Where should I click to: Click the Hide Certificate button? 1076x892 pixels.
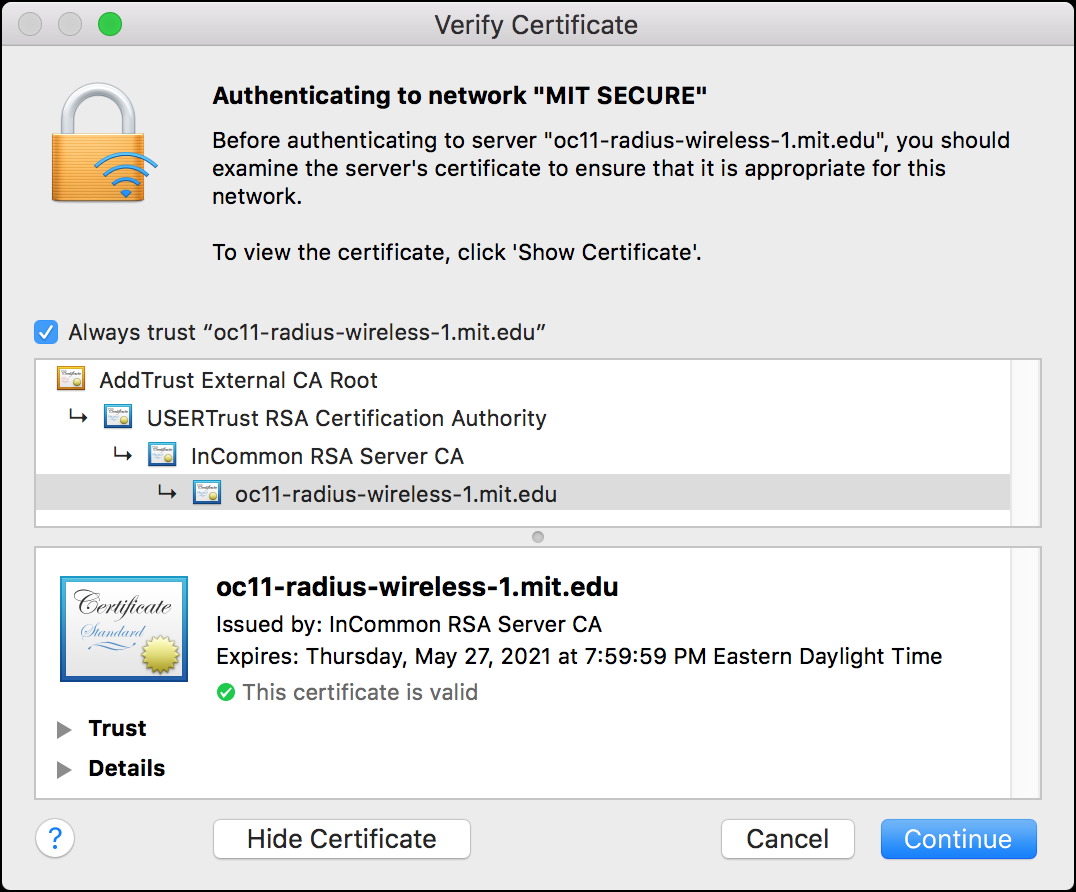coord(342,838)
